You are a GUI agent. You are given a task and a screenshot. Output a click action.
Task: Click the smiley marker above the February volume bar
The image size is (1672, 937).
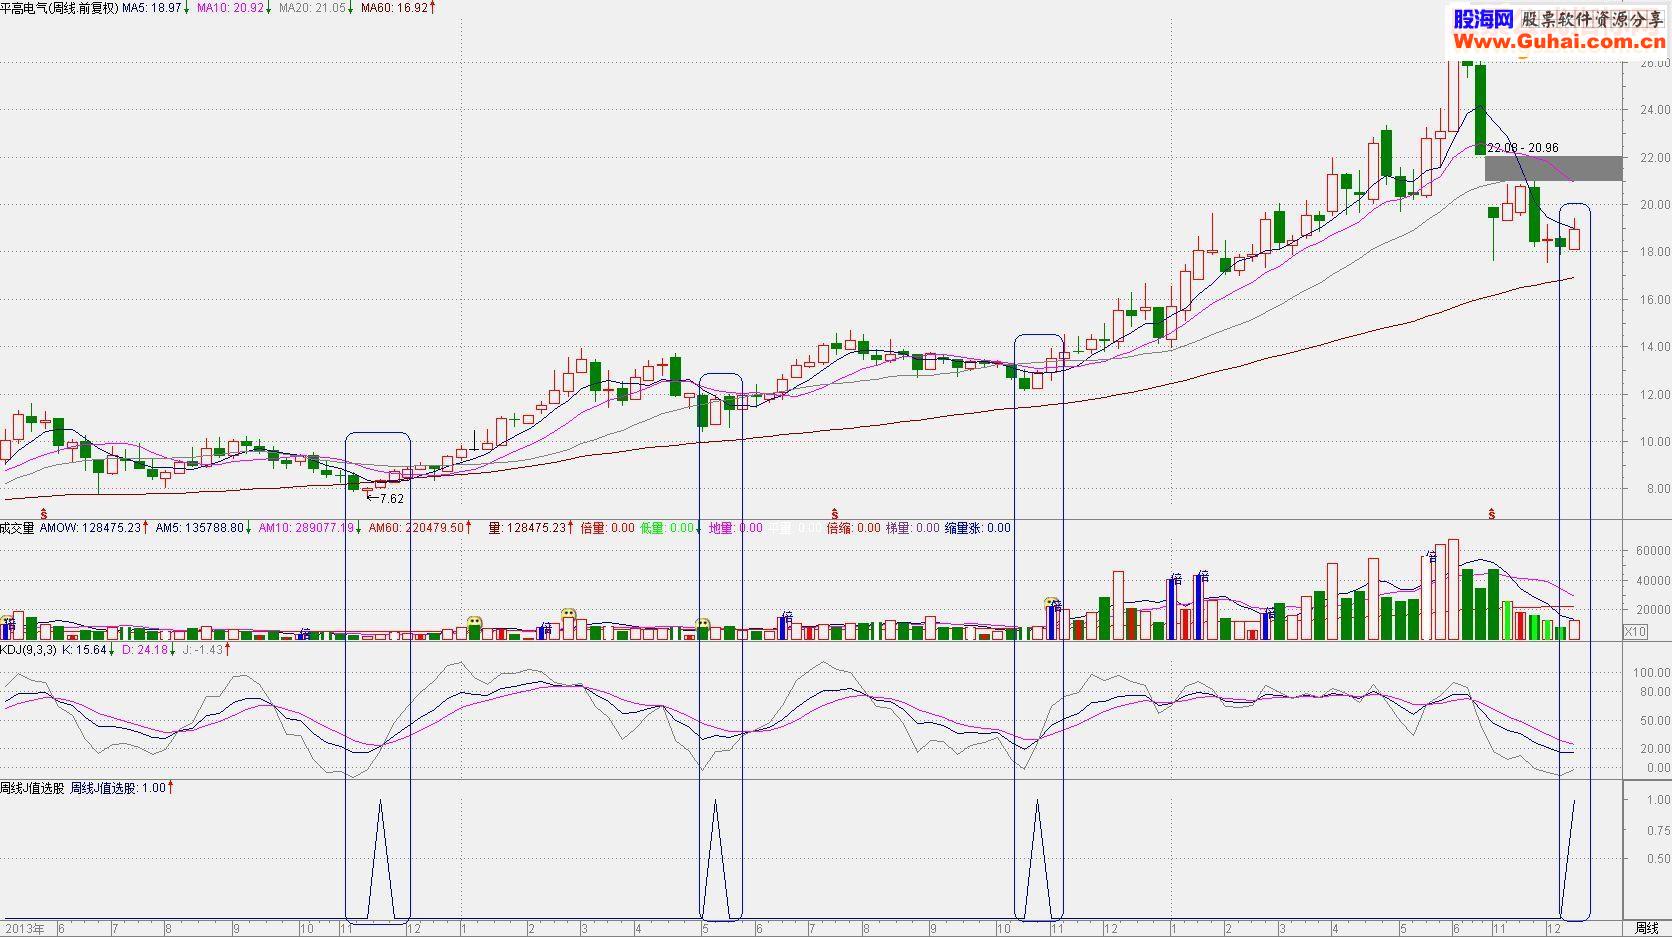coord(568,613)
